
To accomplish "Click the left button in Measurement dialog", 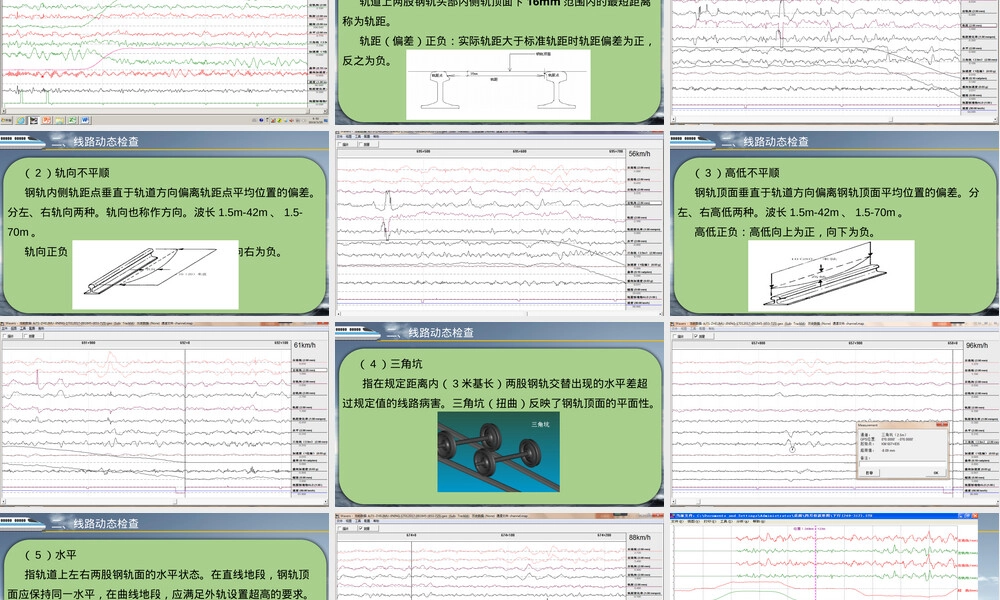I will (x=869, y=472).
